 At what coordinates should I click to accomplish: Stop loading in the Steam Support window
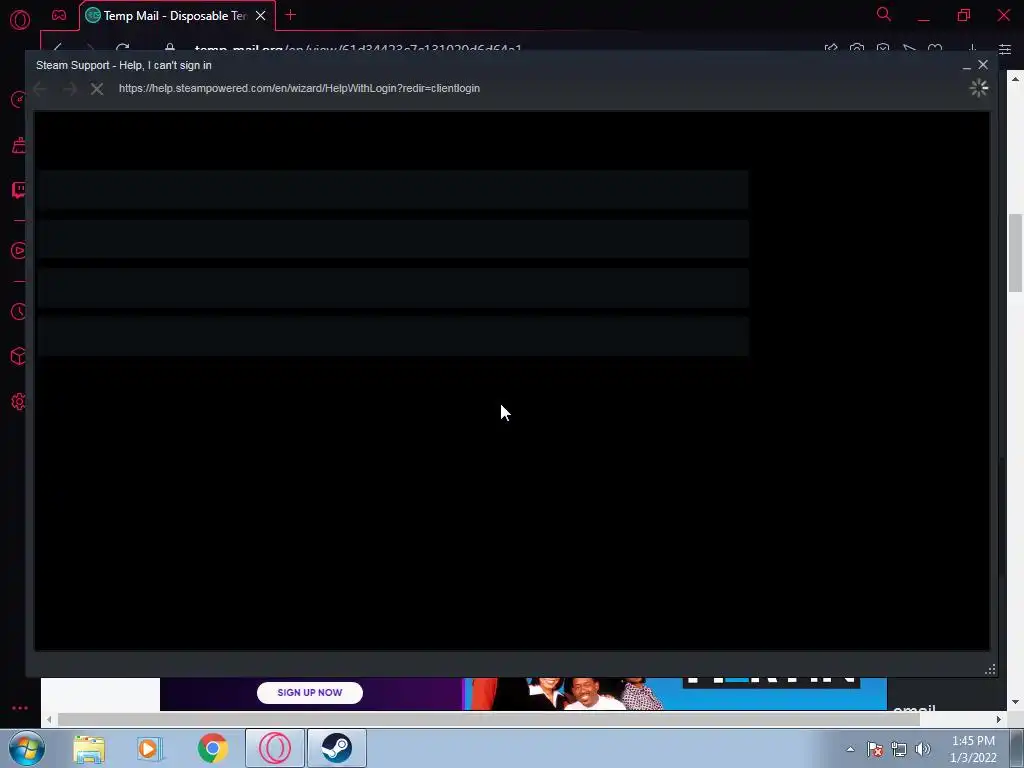(97, 89)
